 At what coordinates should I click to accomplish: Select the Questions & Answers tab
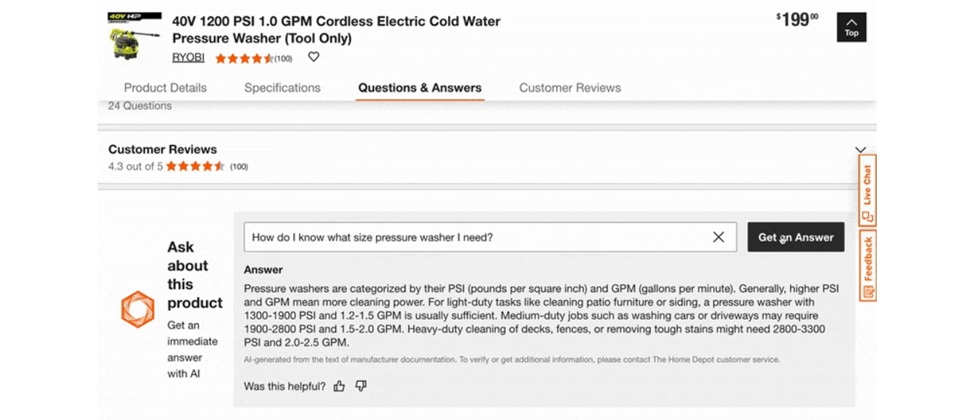[x=420, y=88]
